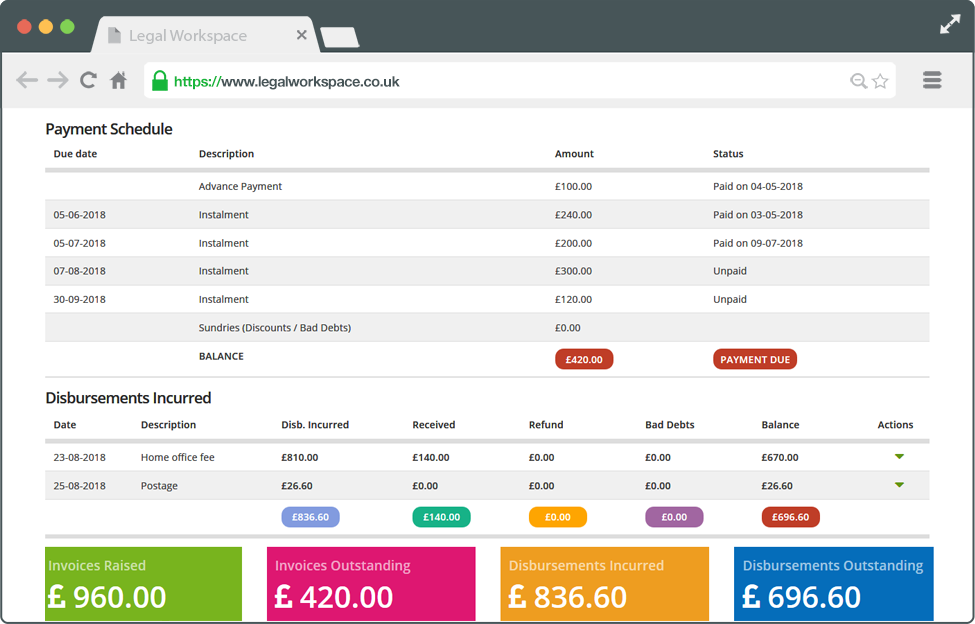Click the Payment Schedule heading
The height and width of the screenshot is (624, 975).
click(109, 129)
